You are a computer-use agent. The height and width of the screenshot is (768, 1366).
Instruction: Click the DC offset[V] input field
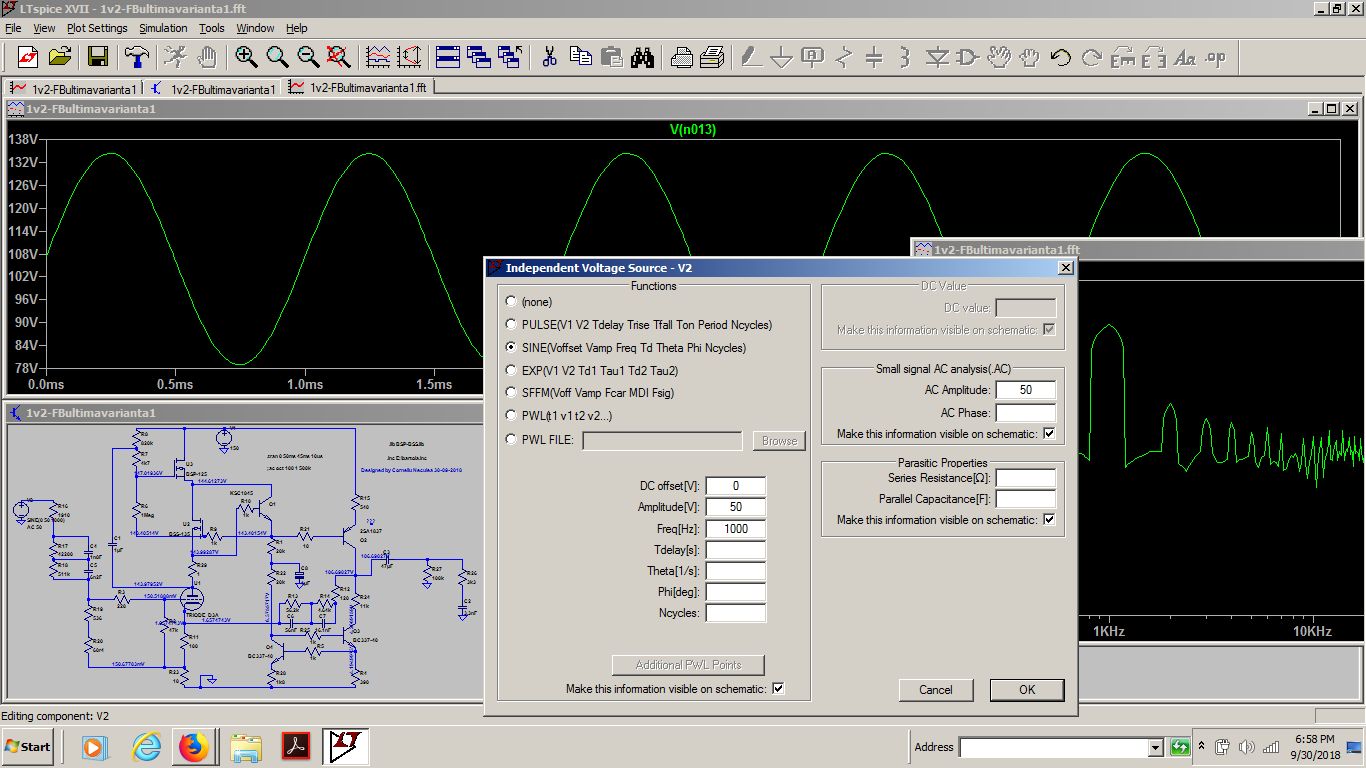(x=736, y=486)
